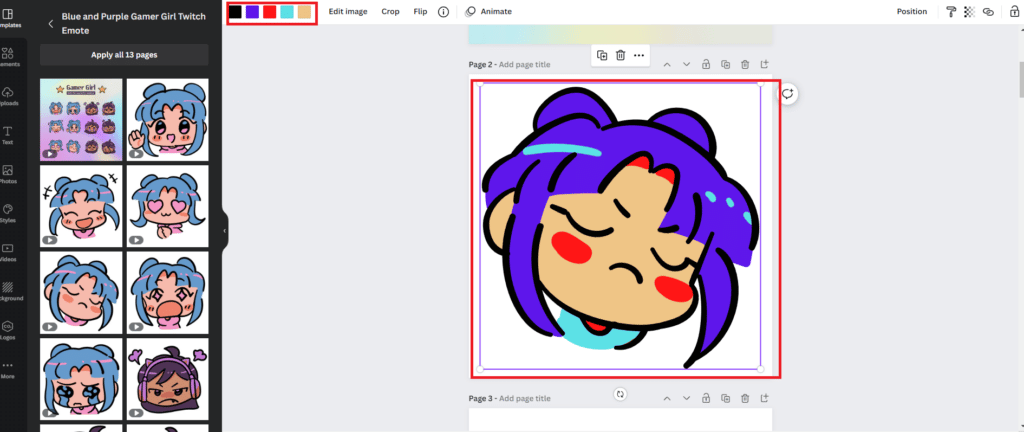Image resolution: width=1024 pixels, height=432 pixels.
Task: Open the Crop option
Action: 391,11
